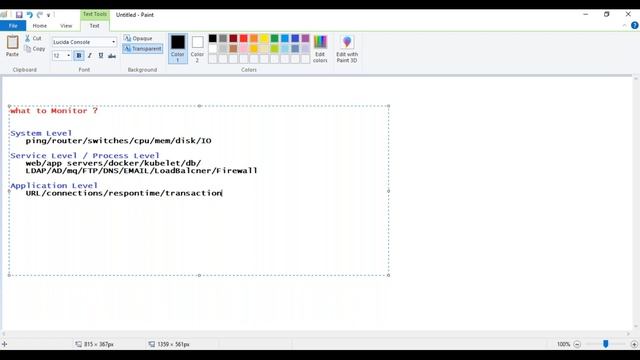Click the 100% zoom level text

click(563, 344)
